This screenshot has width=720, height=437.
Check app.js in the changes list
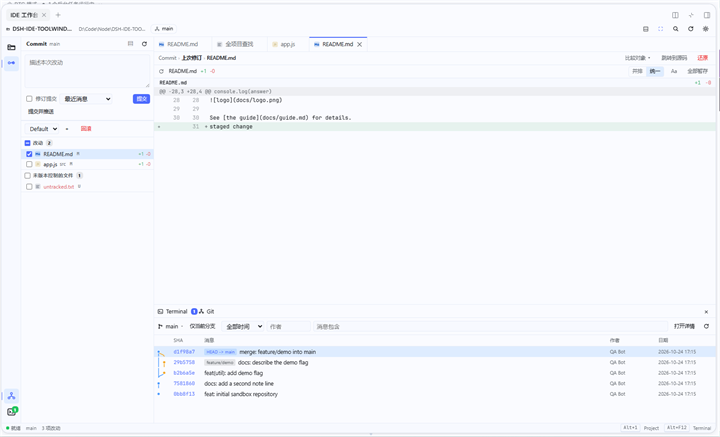pos(29,164)
